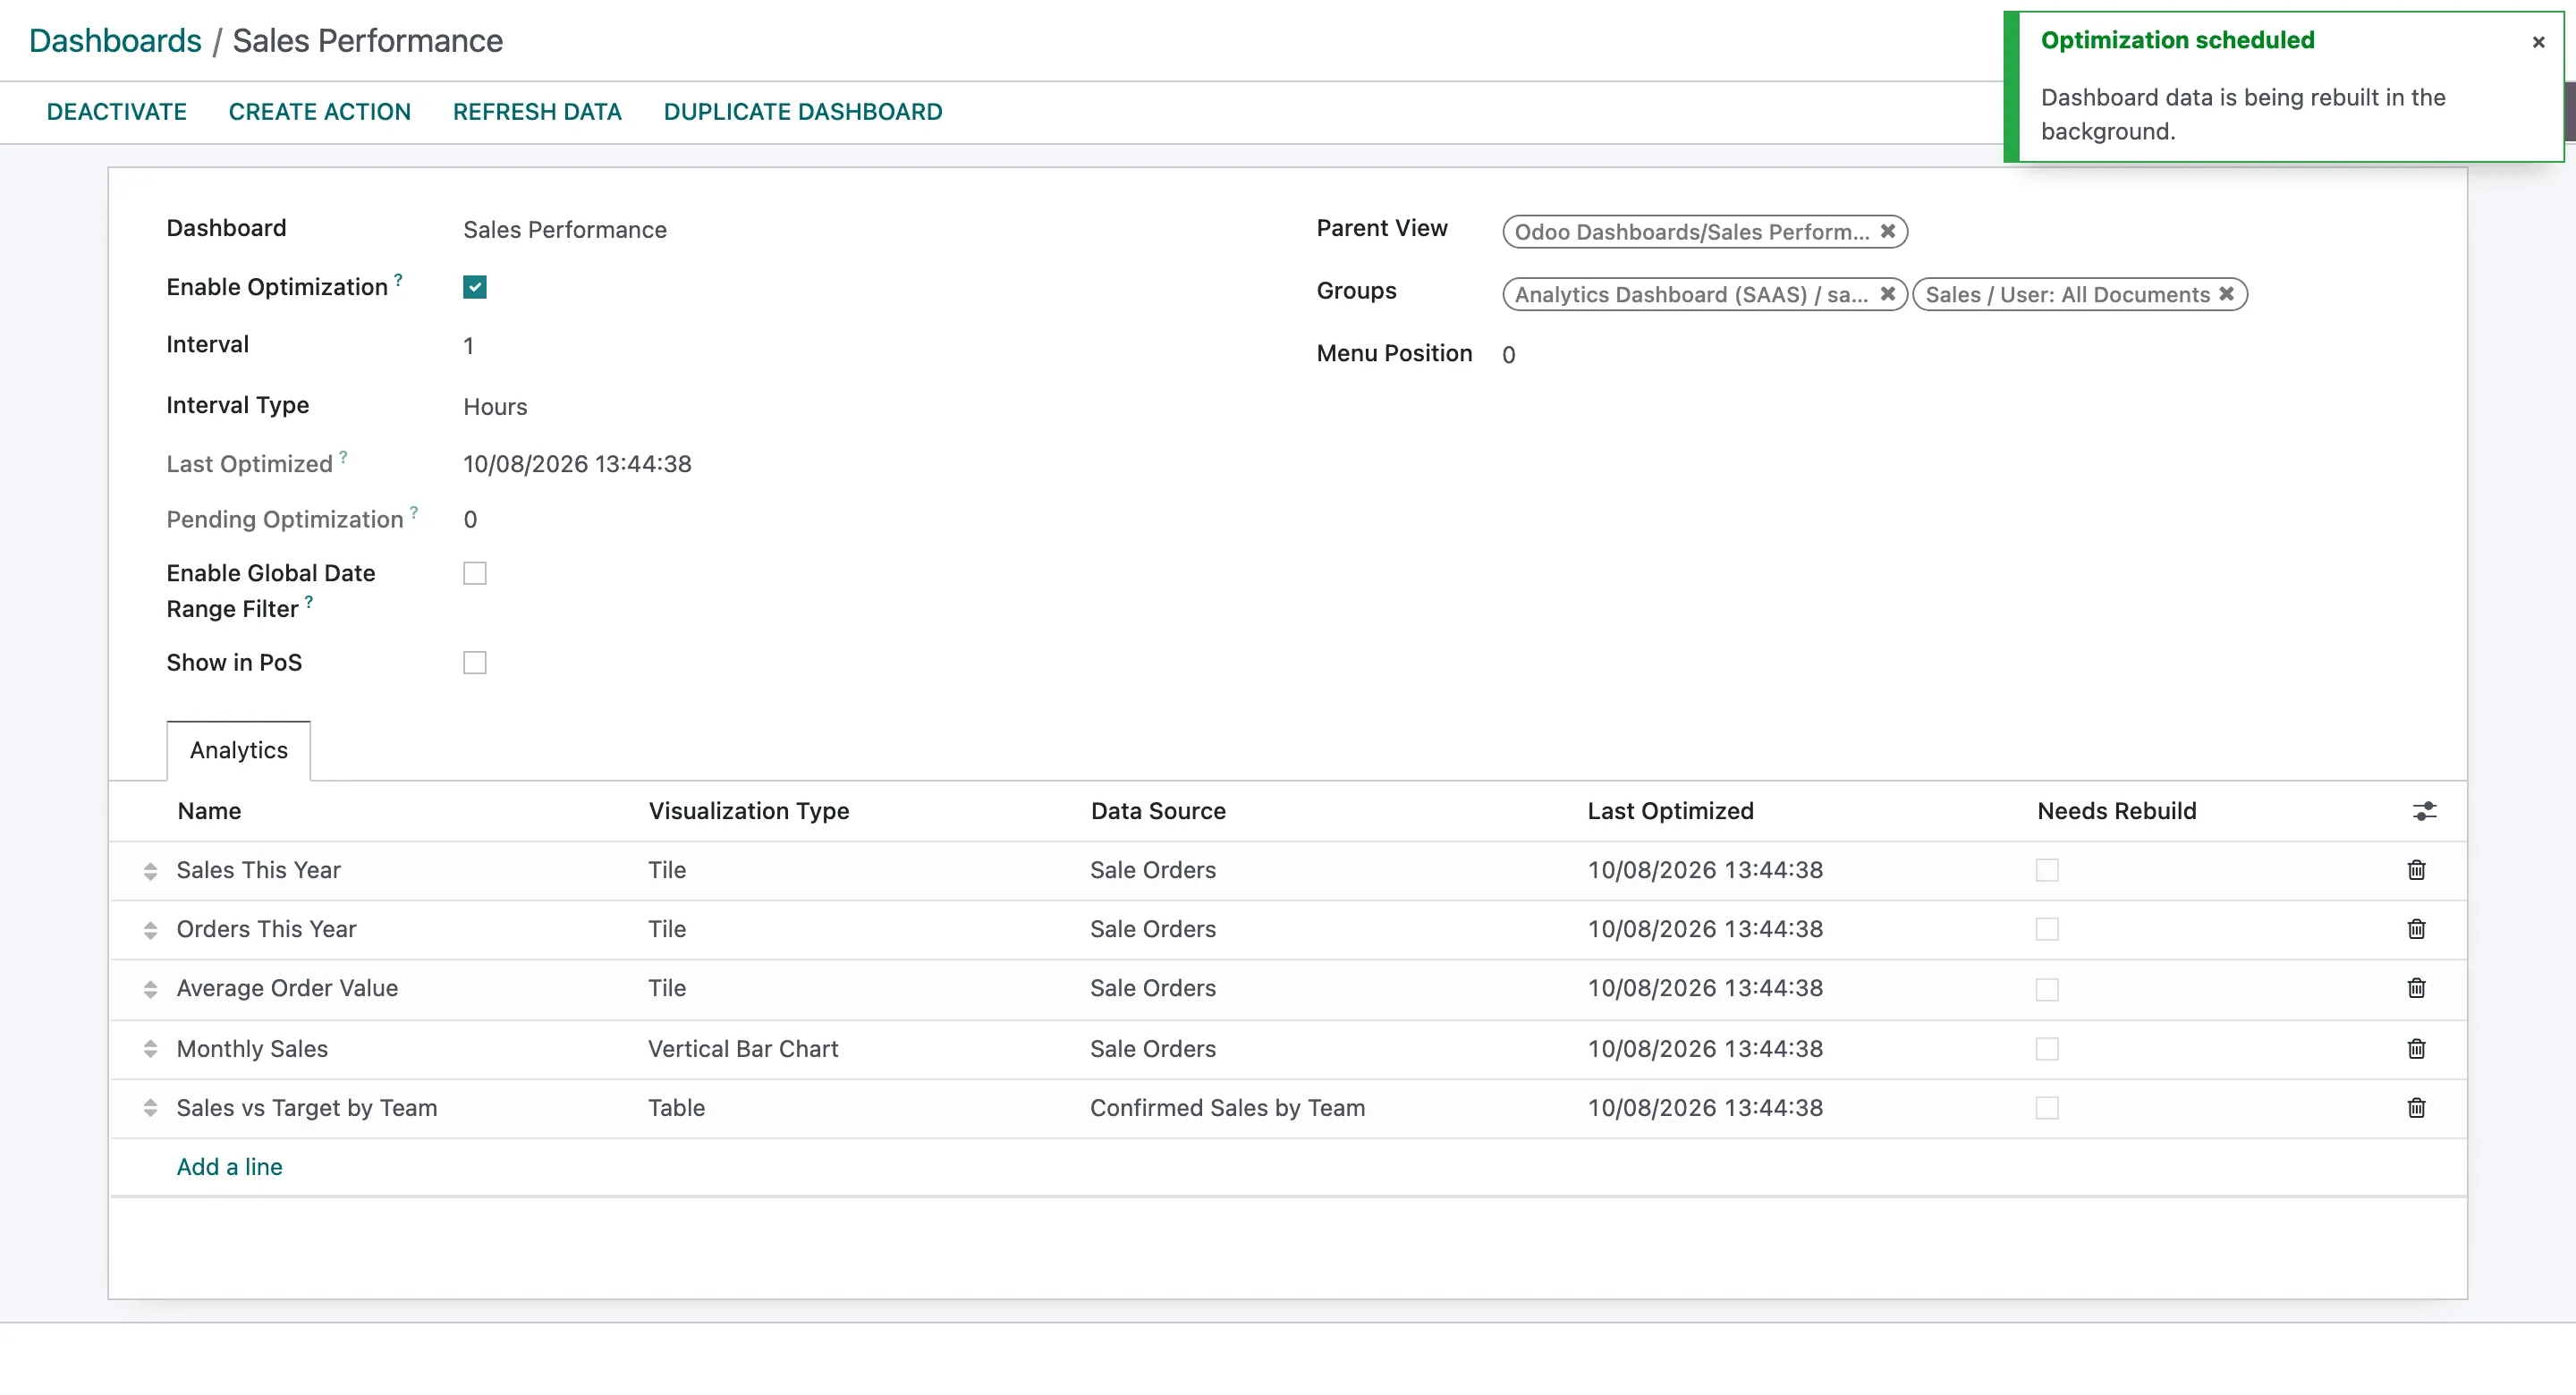Delete the Sales vs Target by Team row

(x=2416, y=1108)
